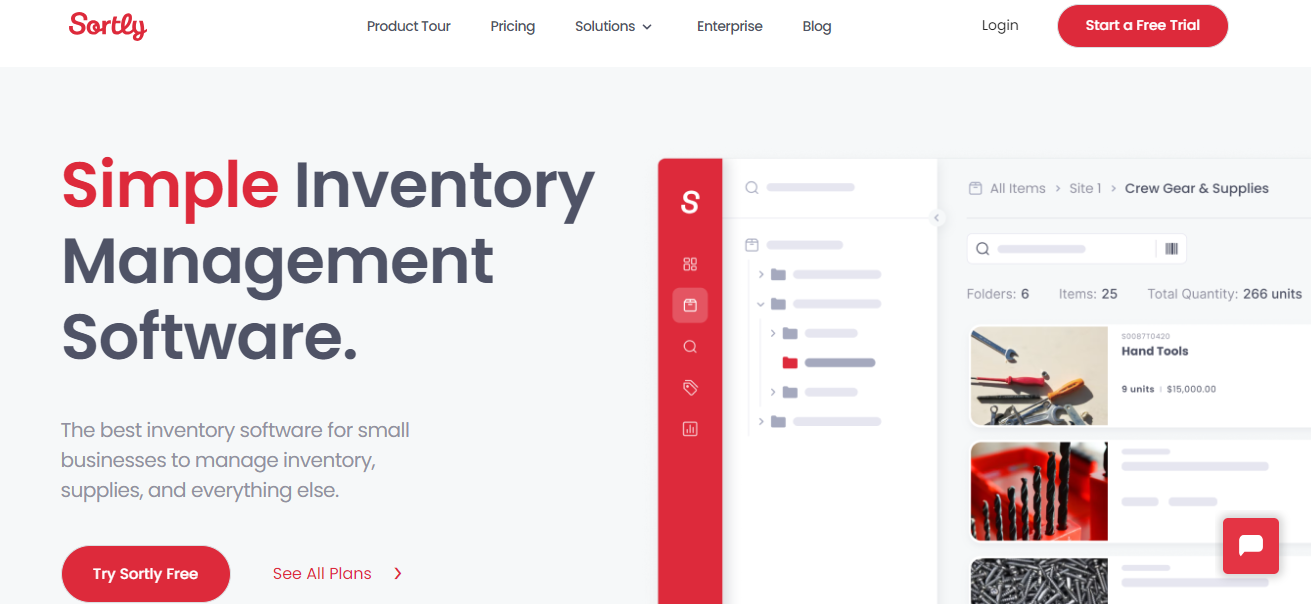Image resolution: width=1311 pixels, height=604 pixels.
Task: Open the dashboard grid icon in sidebar
Action: (690, 264)
